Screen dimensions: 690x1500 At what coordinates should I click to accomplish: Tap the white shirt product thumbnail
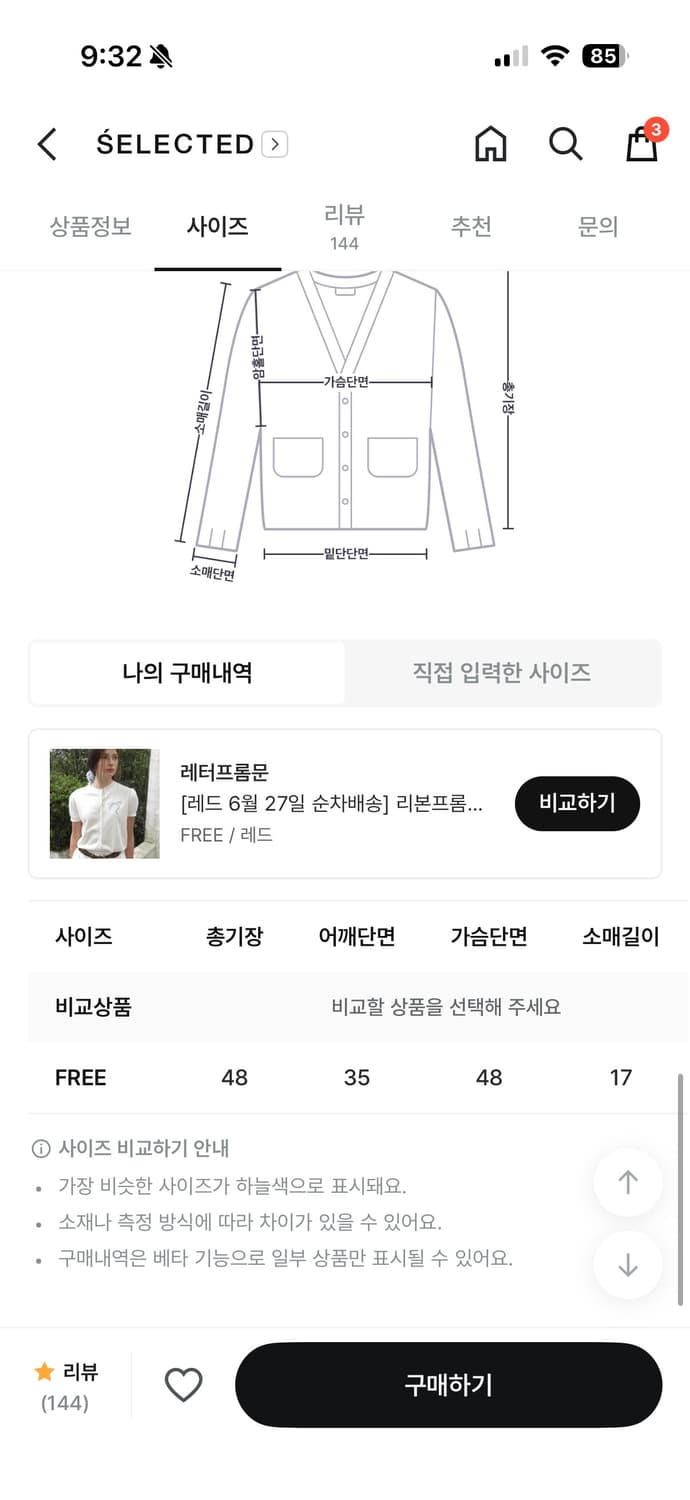pos(103,803)
